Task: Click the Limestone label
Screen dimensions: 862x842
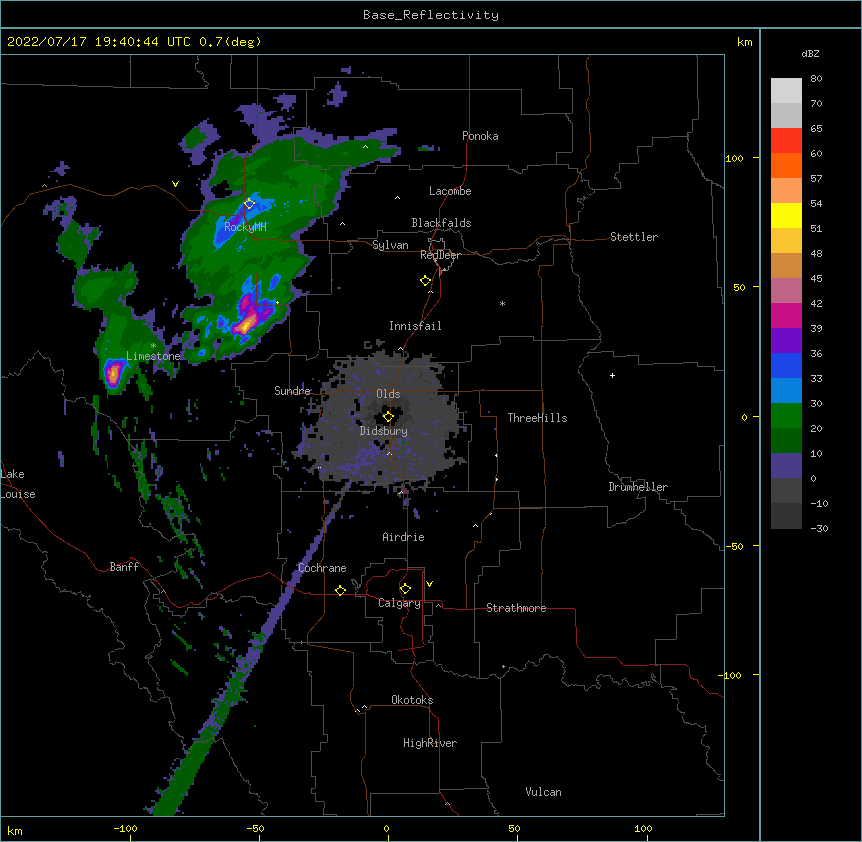Action: pos(153,356)
